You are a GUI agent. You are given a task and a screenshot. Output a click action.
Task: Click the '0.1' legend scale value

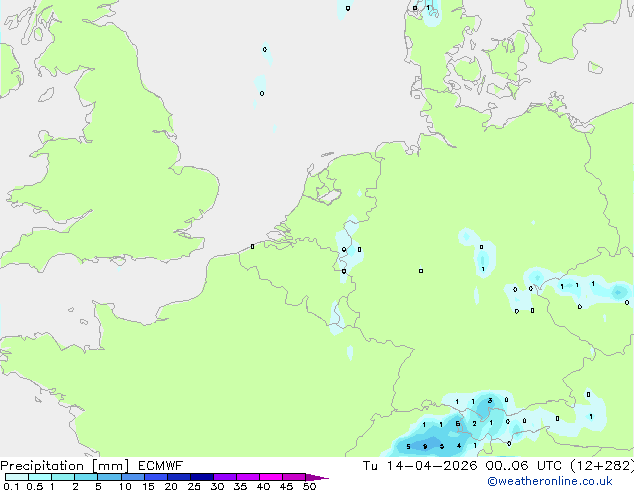pos(11,486)
